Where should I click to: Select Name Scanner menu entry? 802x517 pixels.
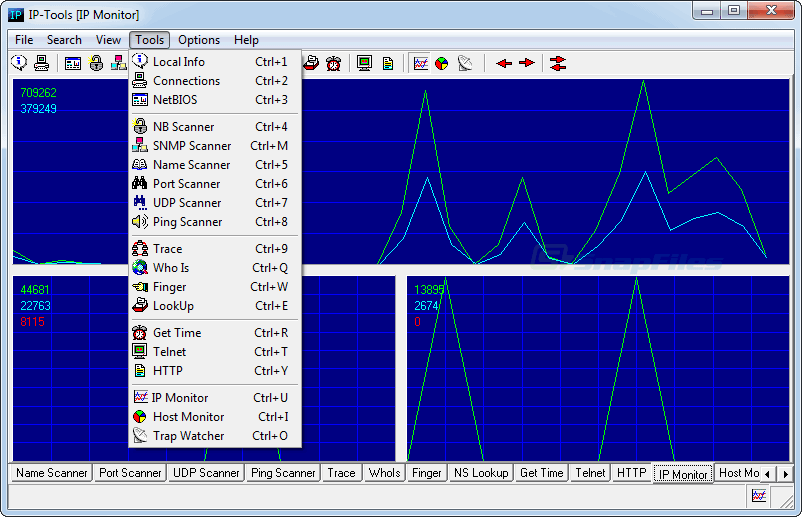tap(215, 165)
